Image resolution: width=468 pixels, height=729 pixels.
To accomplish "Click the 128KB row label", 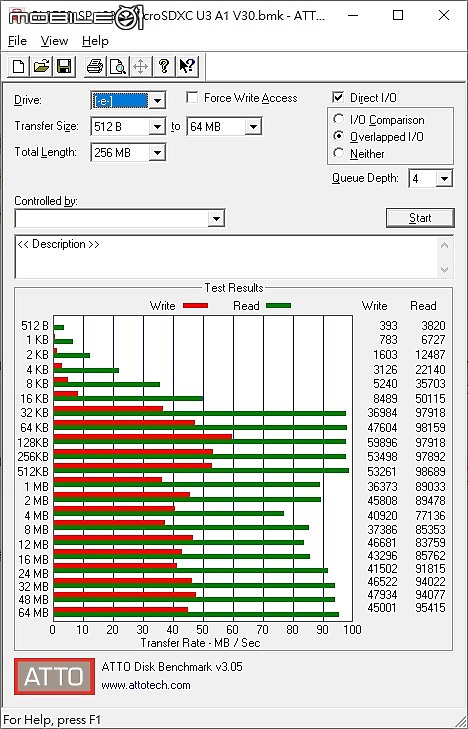I will (x=33, y=442).
